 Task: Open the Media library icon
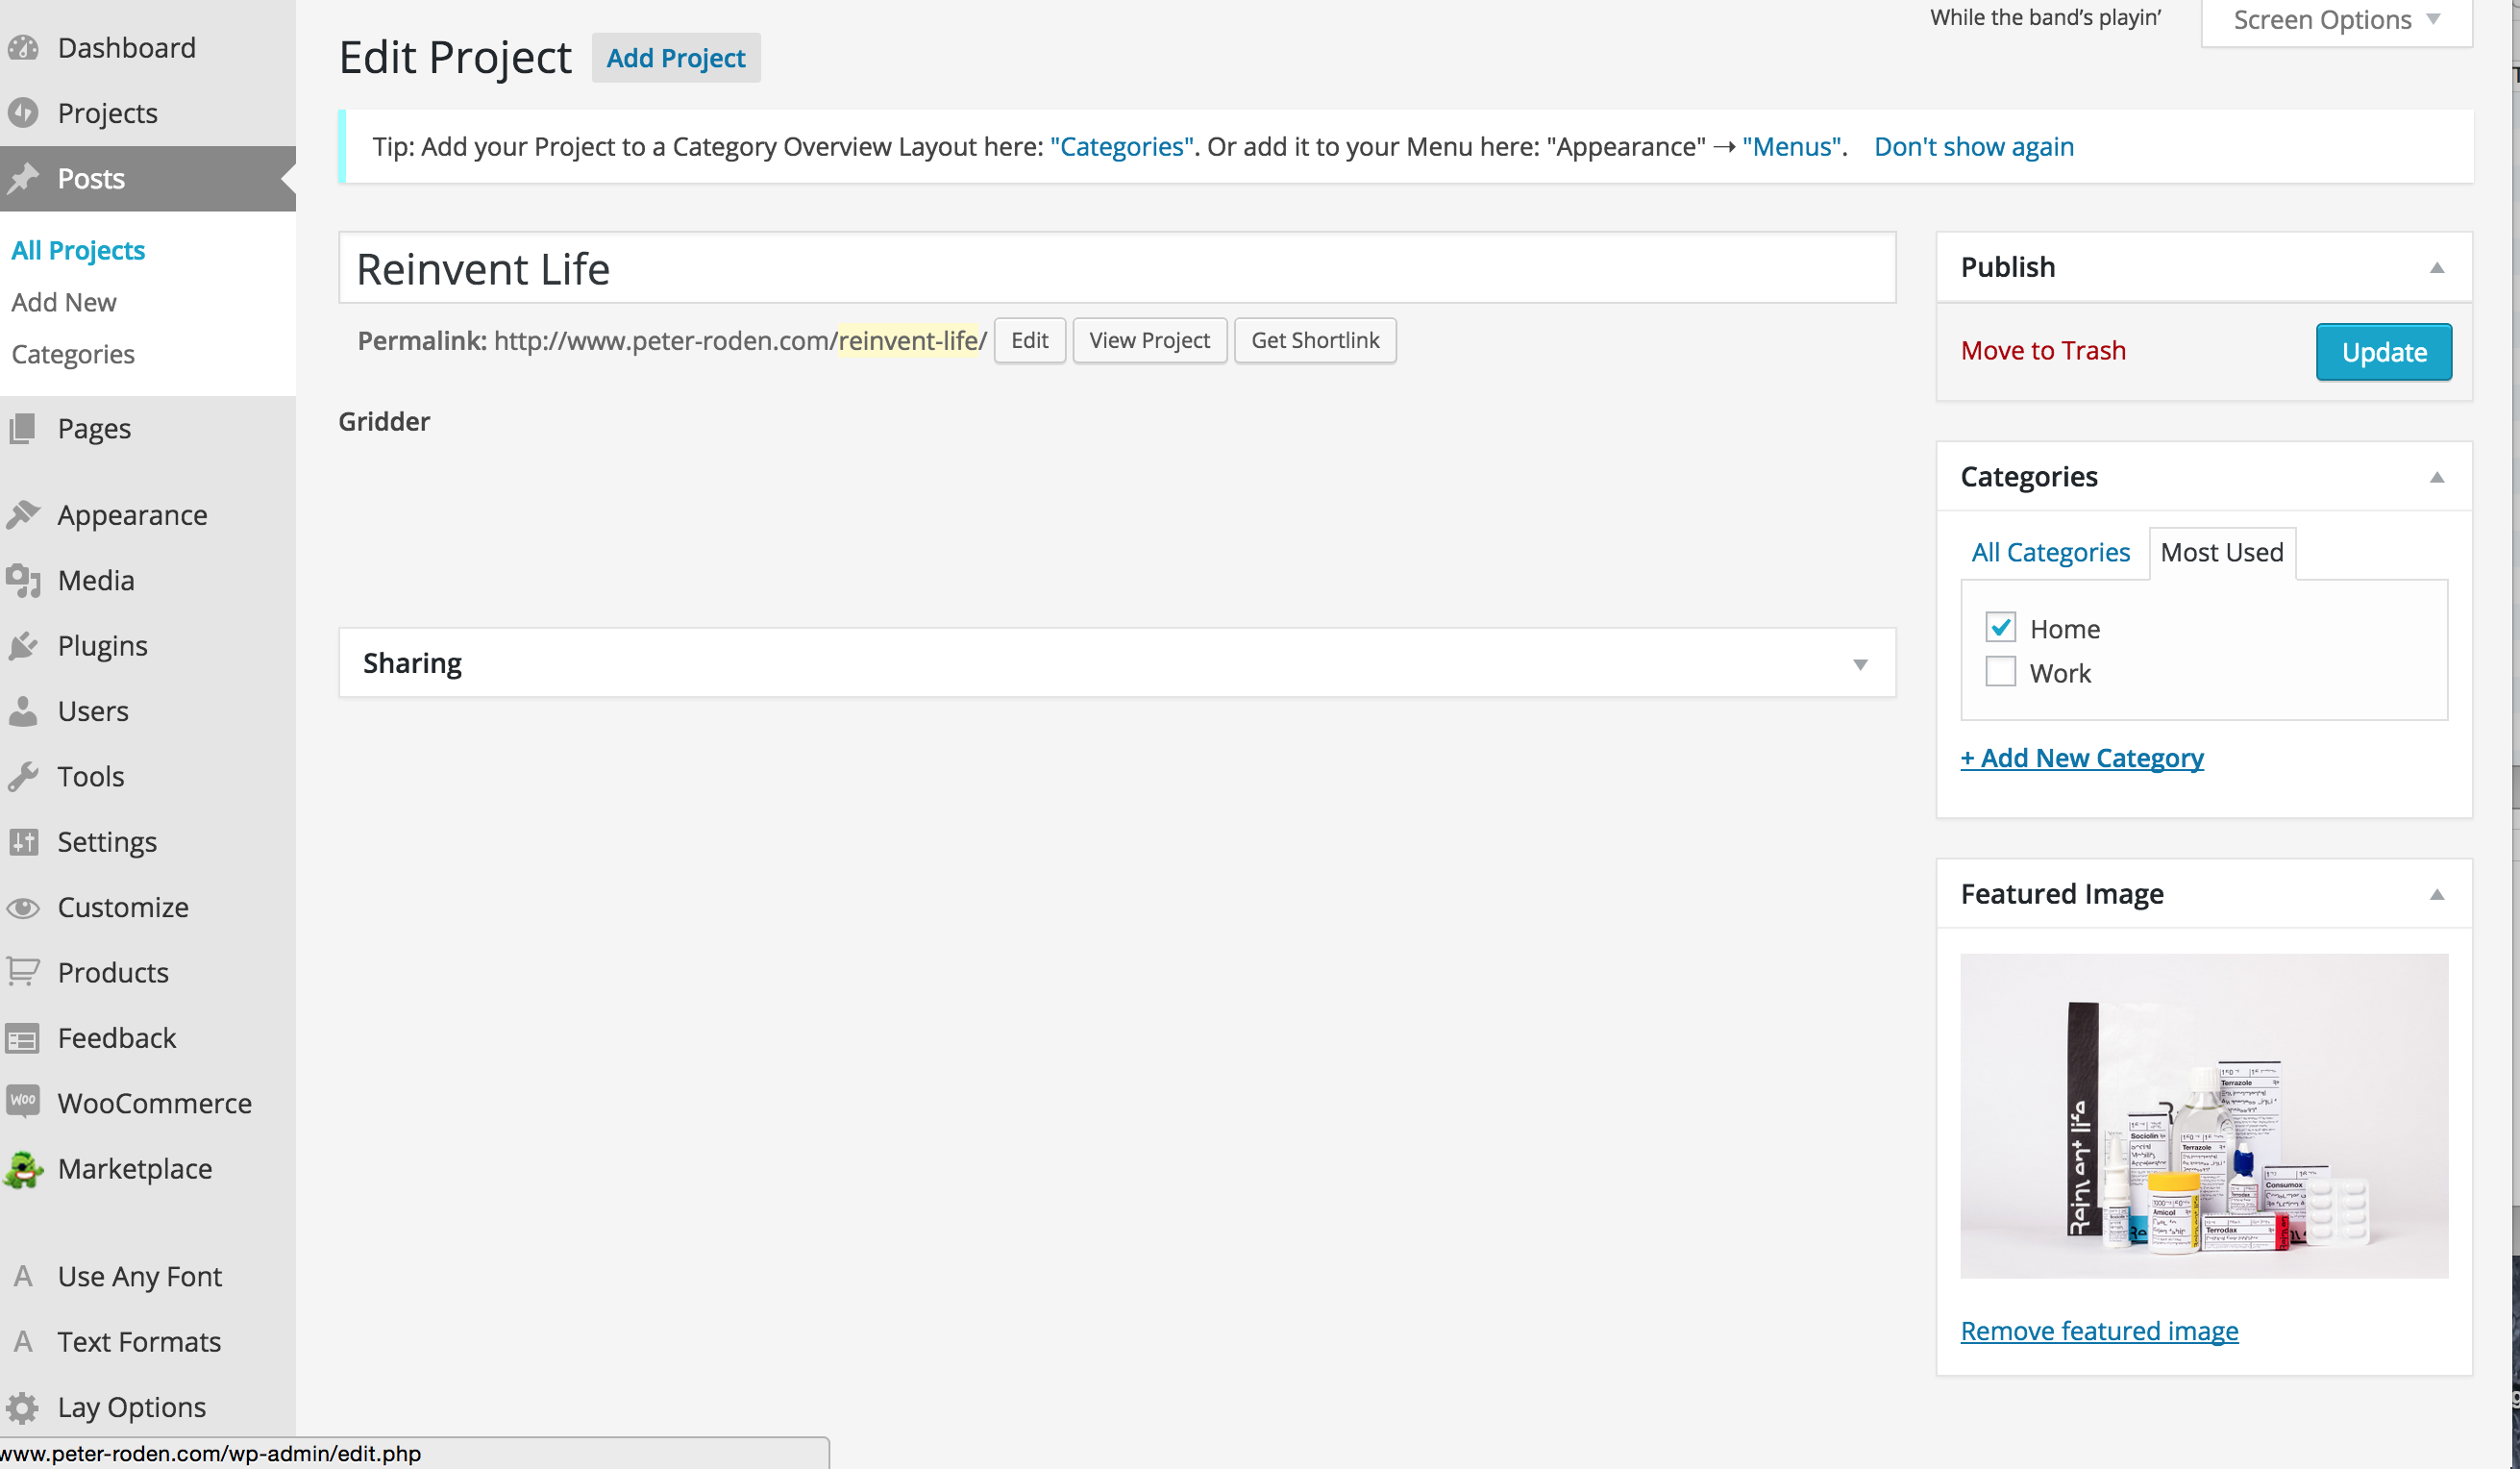[x=24, y=580]
